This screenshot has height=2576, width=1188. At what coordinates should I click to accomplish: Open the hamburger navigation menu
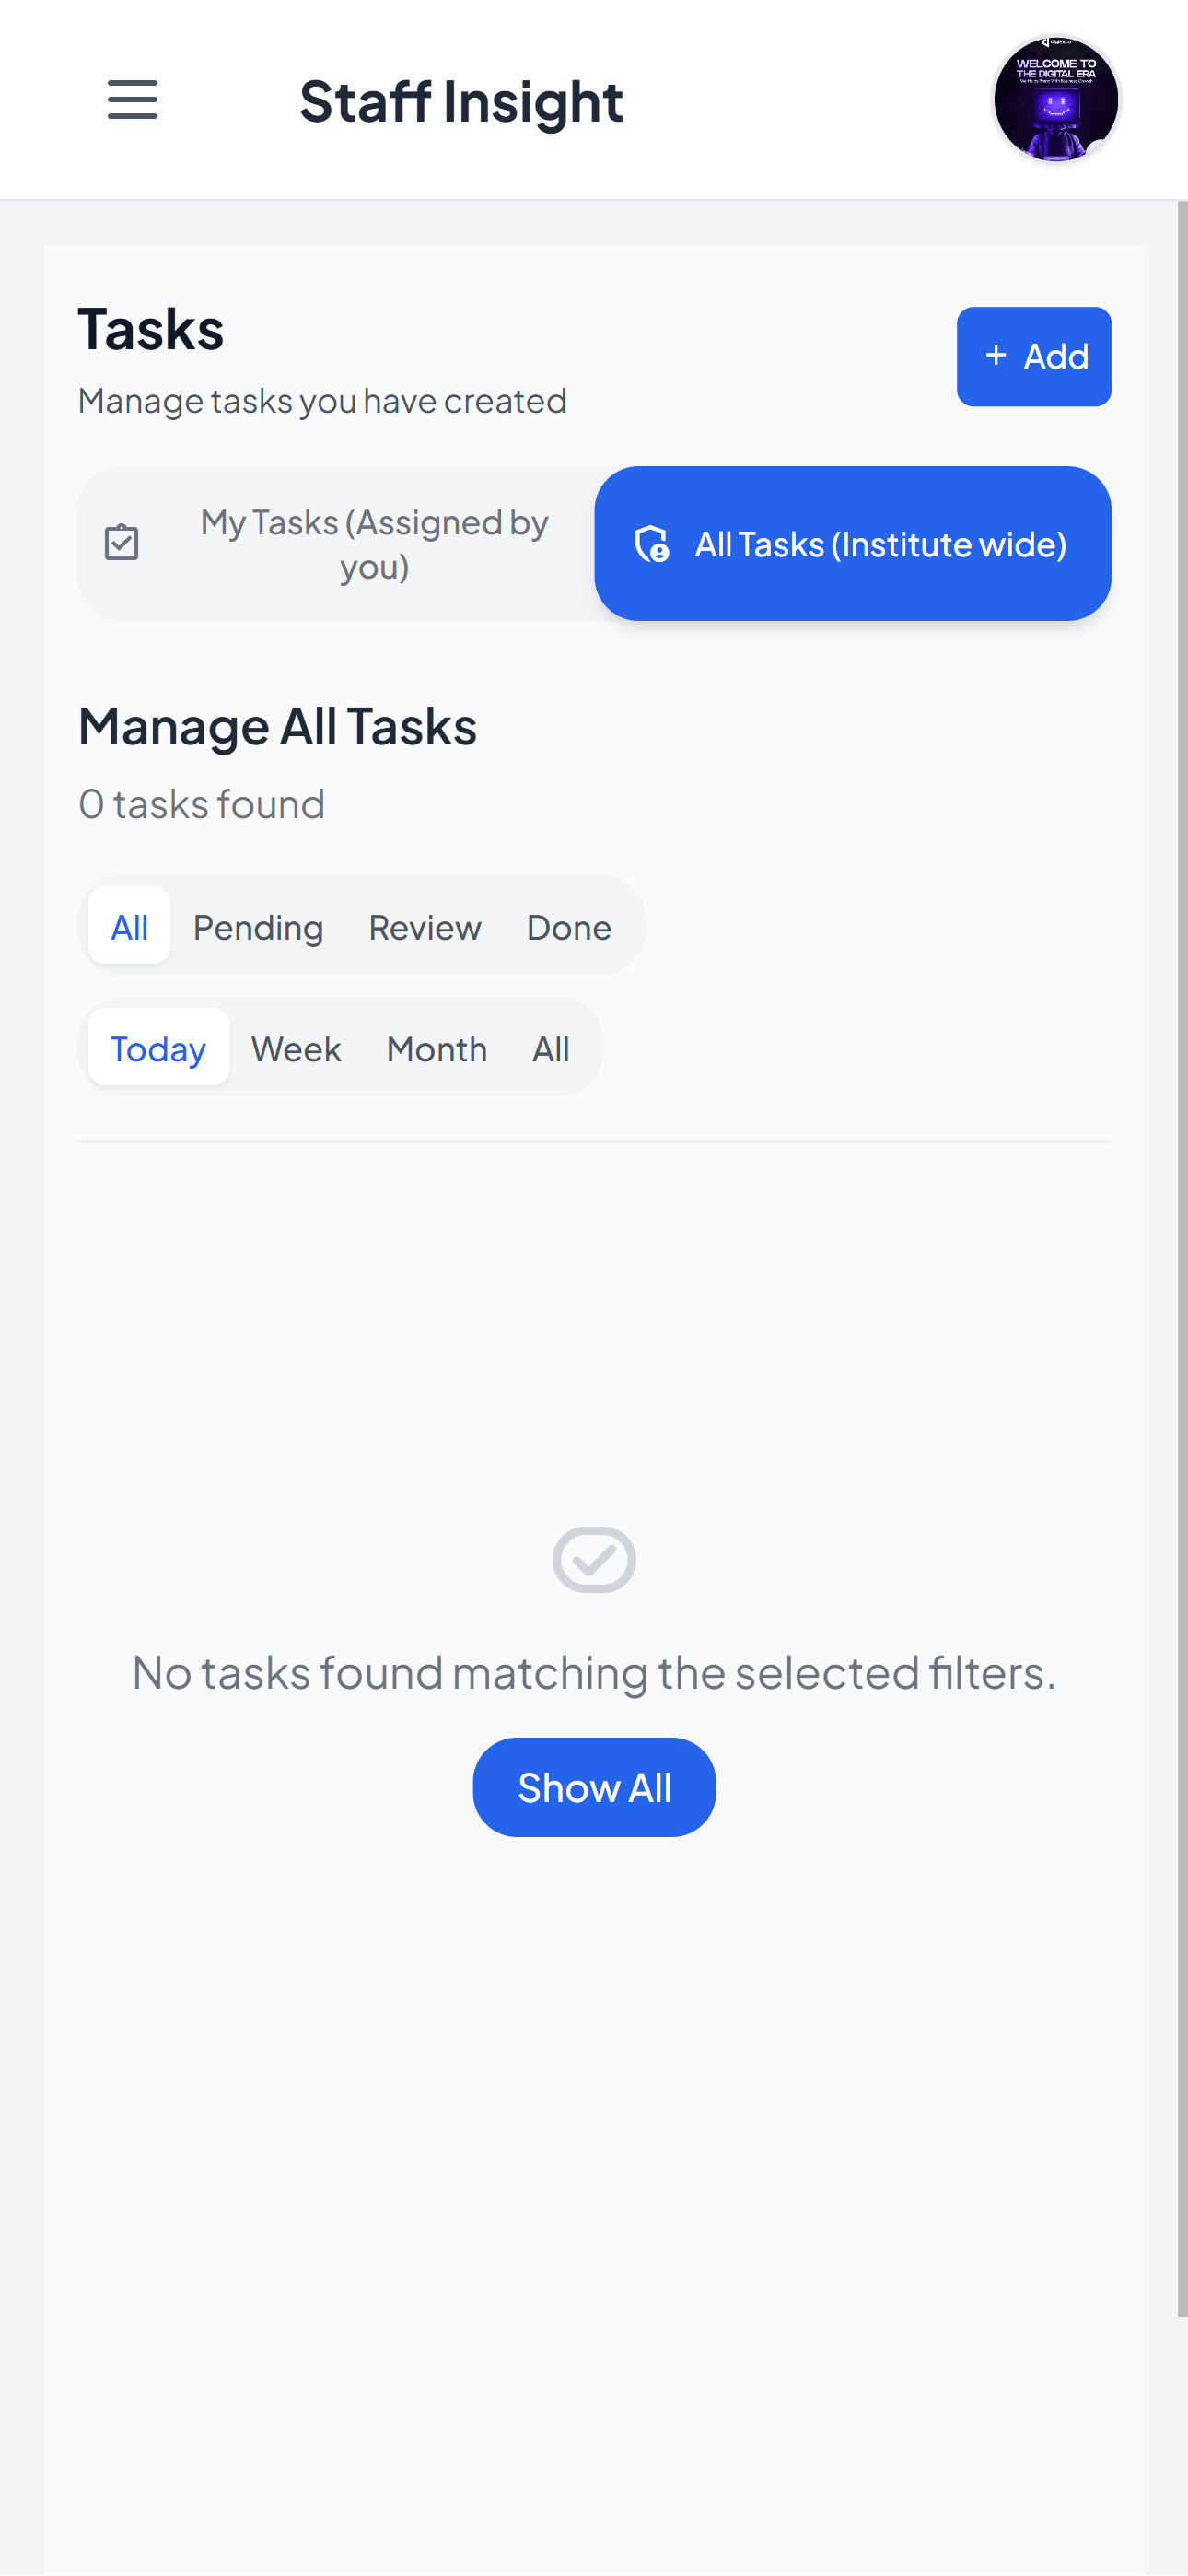pyautogui.click(x=132, y=100)
